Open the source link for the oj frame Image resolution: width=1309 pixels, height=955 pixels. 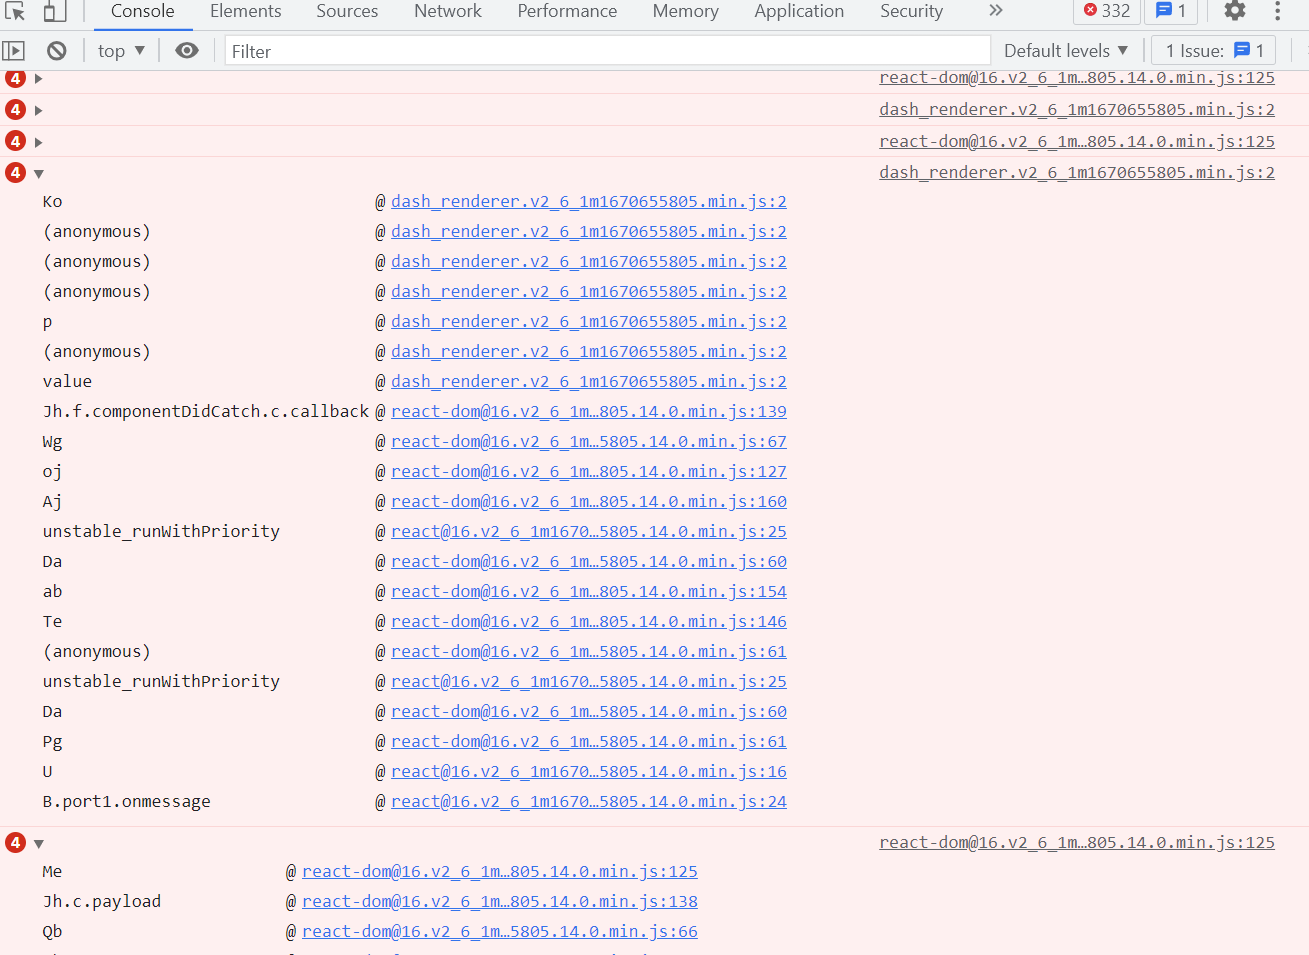point(589,472)
